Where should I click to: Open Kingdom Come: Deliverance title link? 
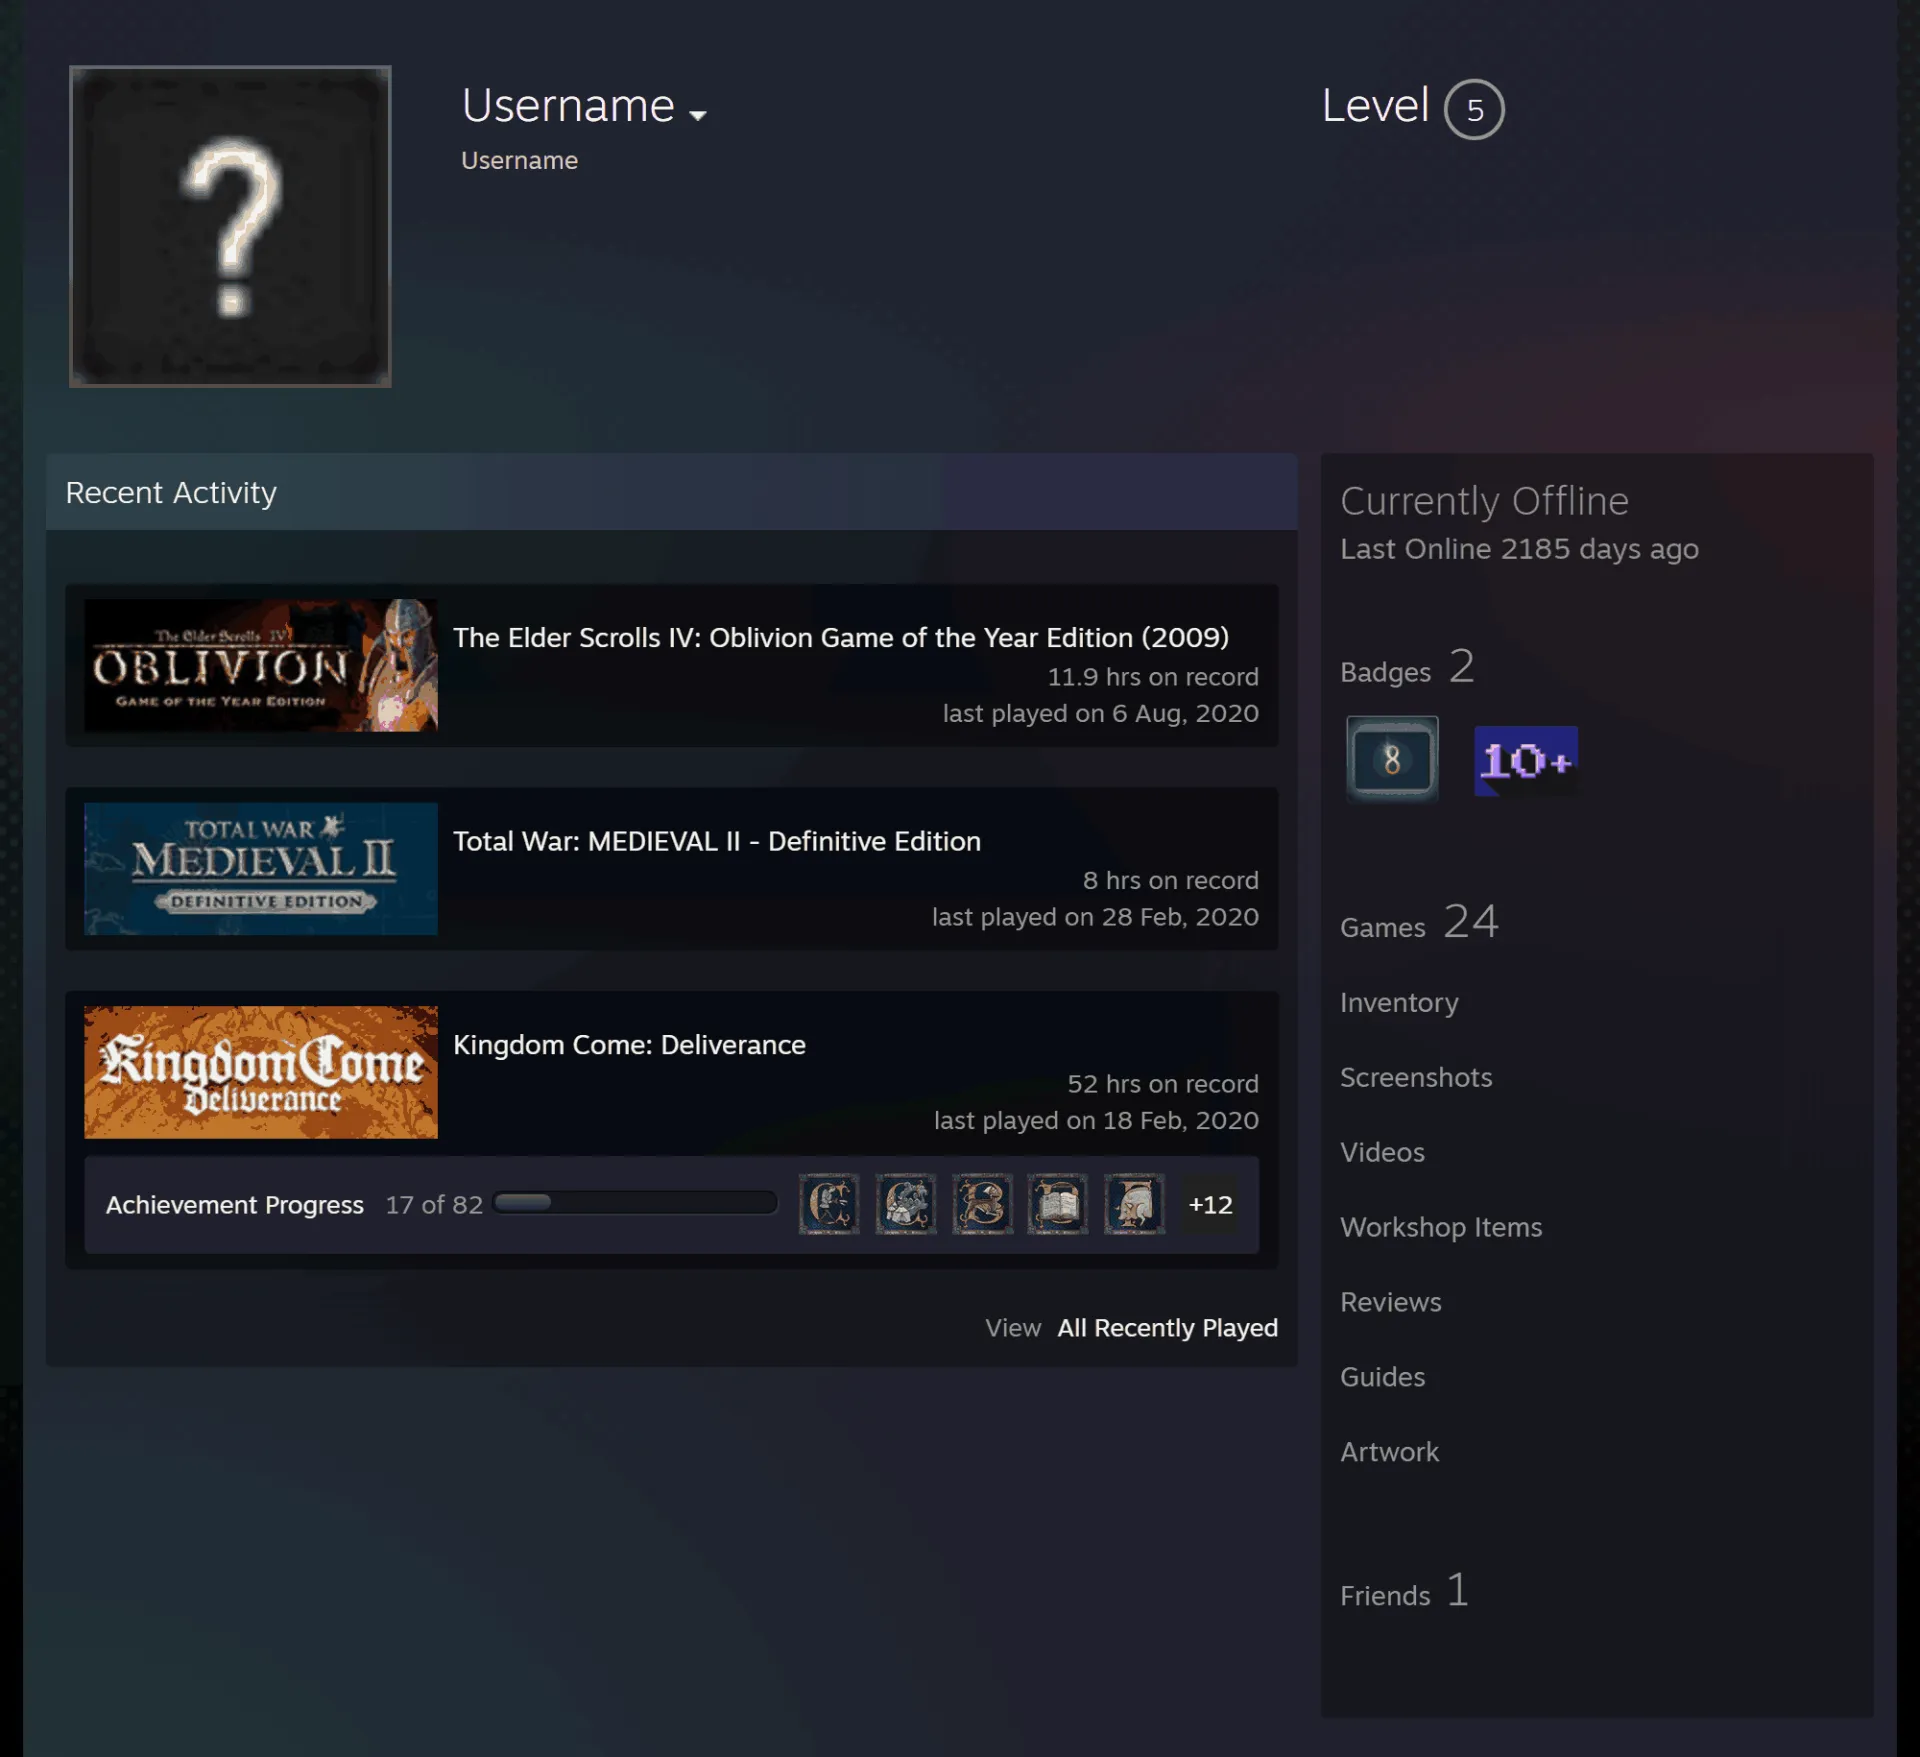coord(629,1044)
